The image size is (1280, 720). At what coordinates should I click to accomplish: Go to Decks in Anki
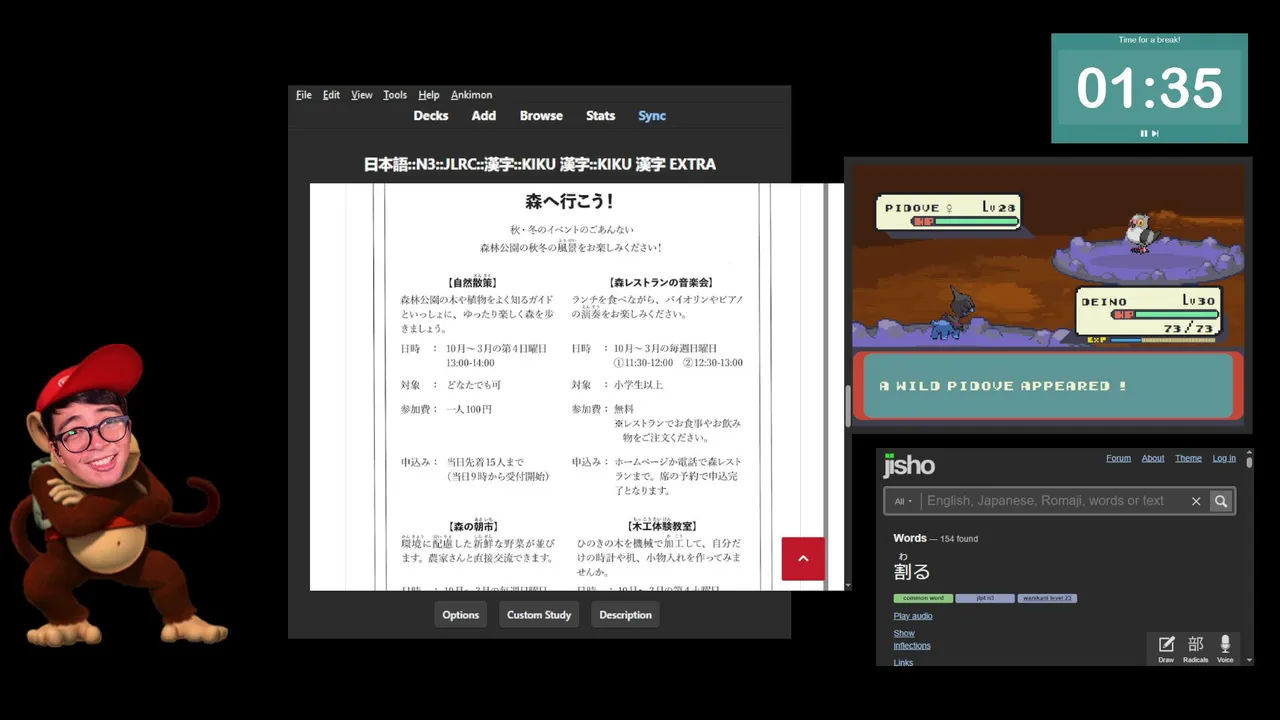[x=431, y=116]
